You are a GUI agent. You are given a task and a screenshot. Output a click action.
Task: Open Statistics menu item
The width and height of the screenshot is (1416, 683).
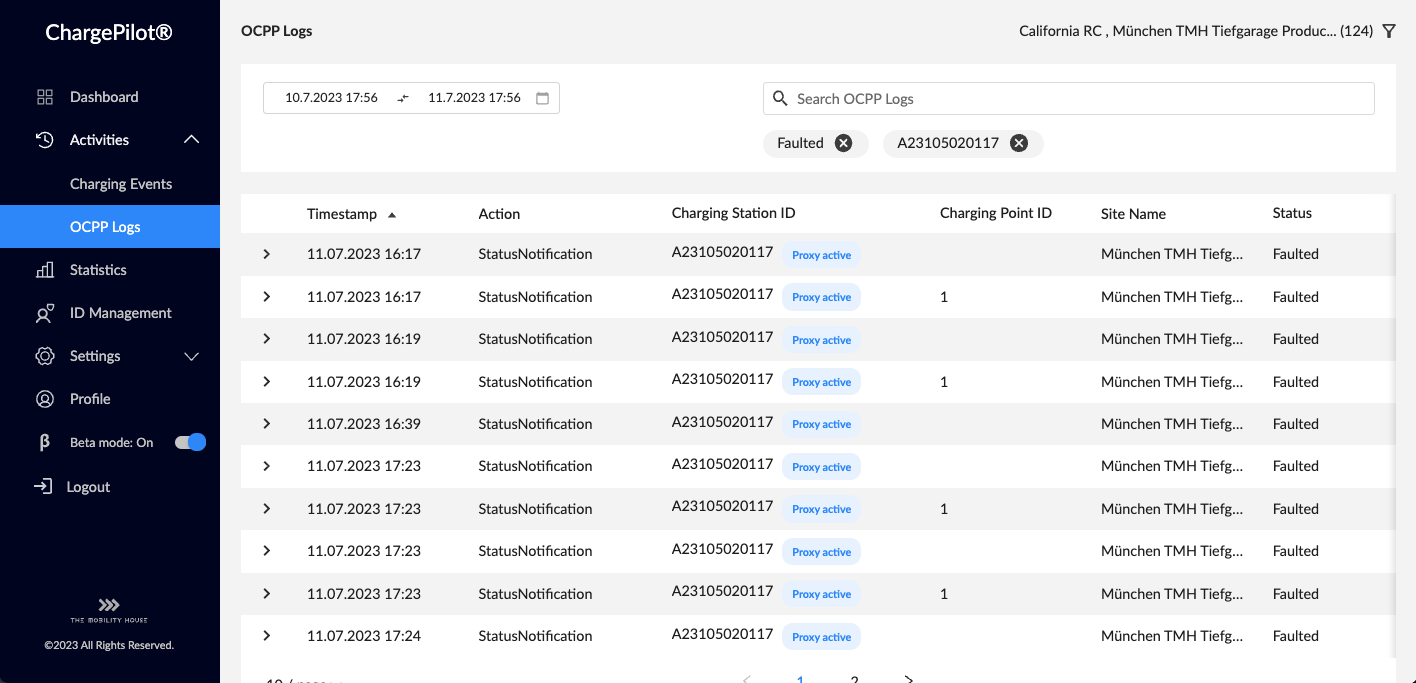[x=98, y=270]
